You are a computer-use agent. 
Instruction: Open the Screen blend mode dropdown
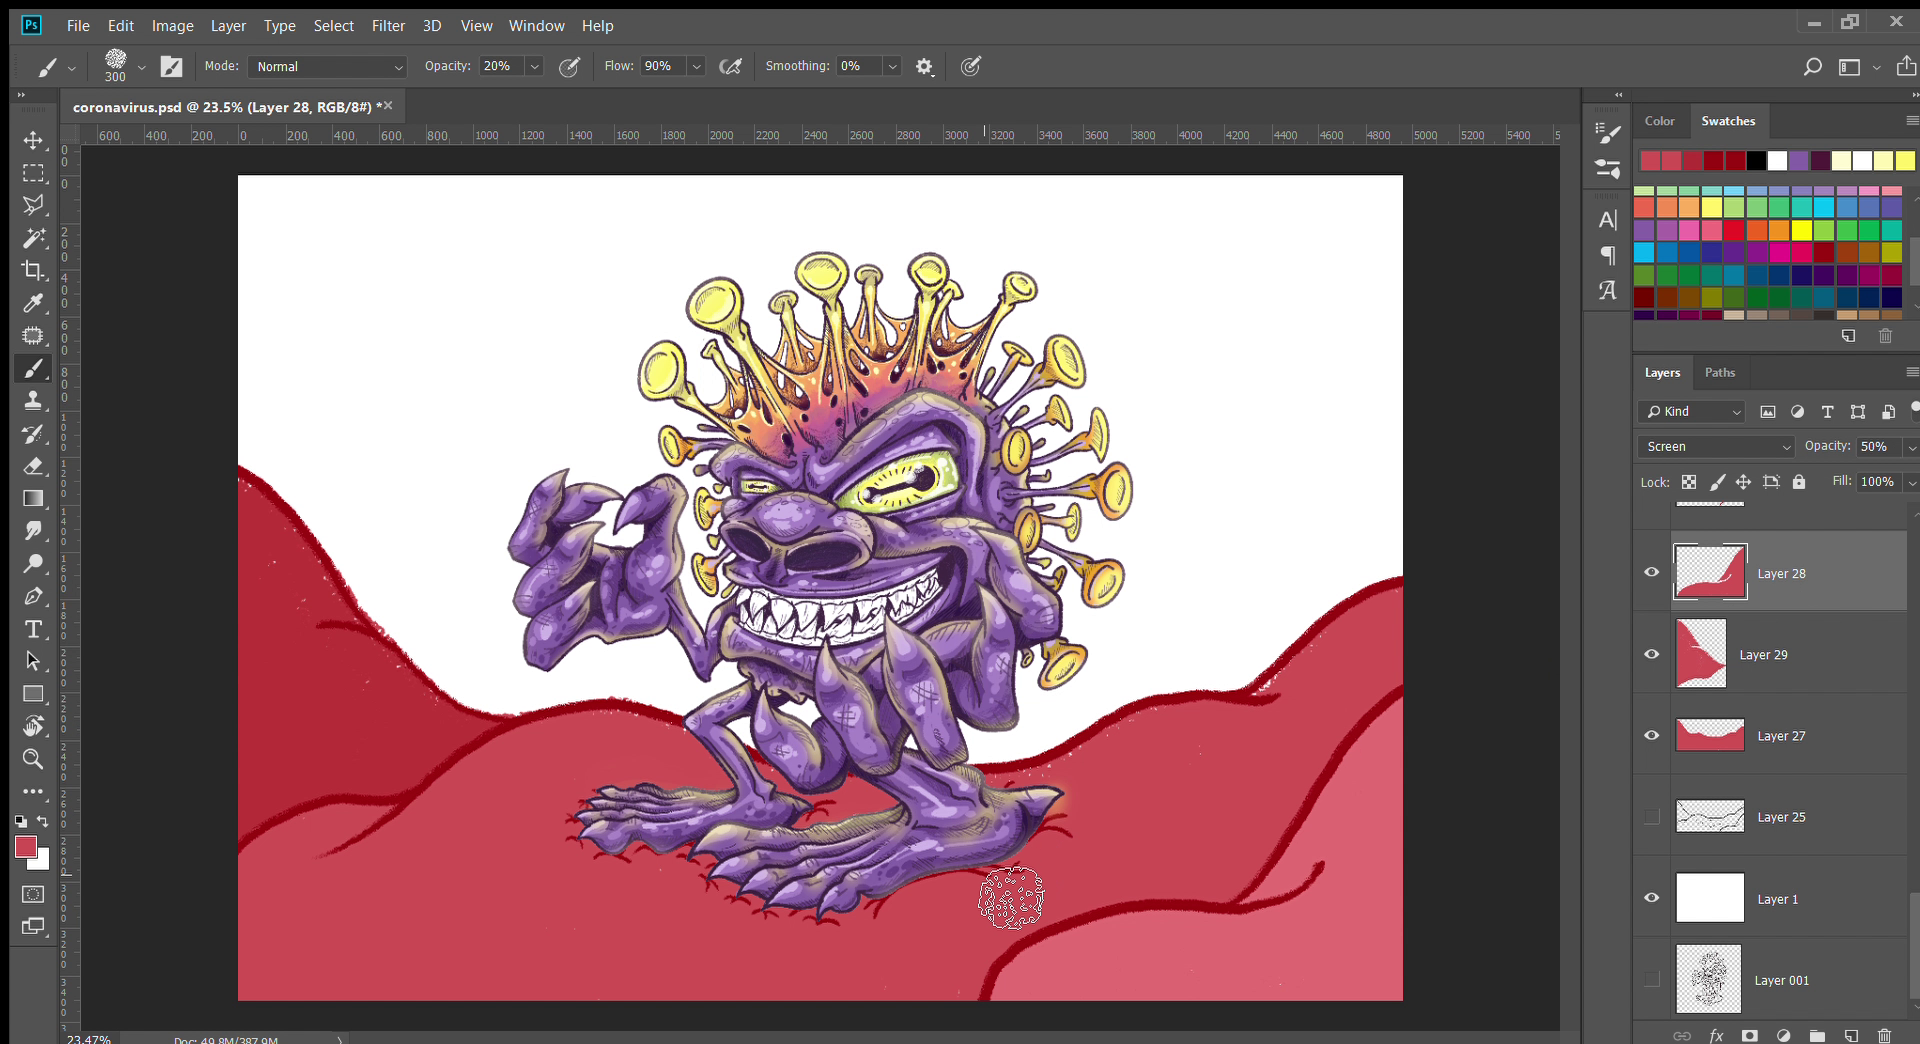click(x=1716, y=447)
